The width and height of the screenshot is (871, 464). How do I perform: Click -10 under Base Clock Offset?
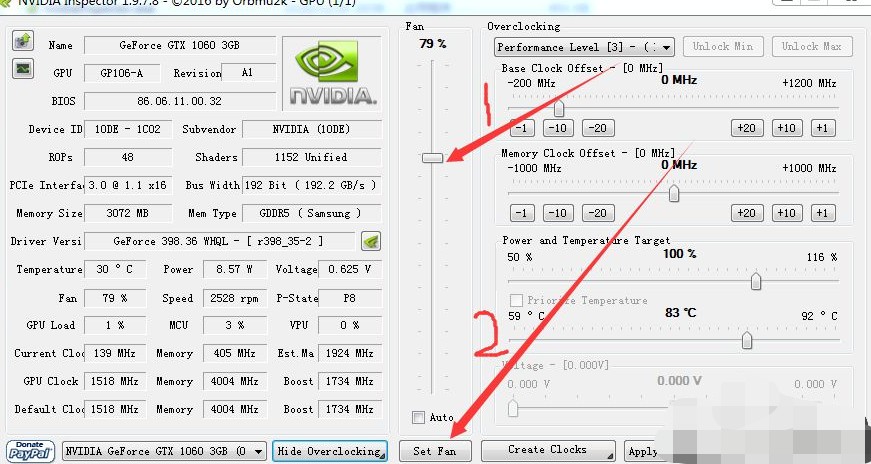558,128
